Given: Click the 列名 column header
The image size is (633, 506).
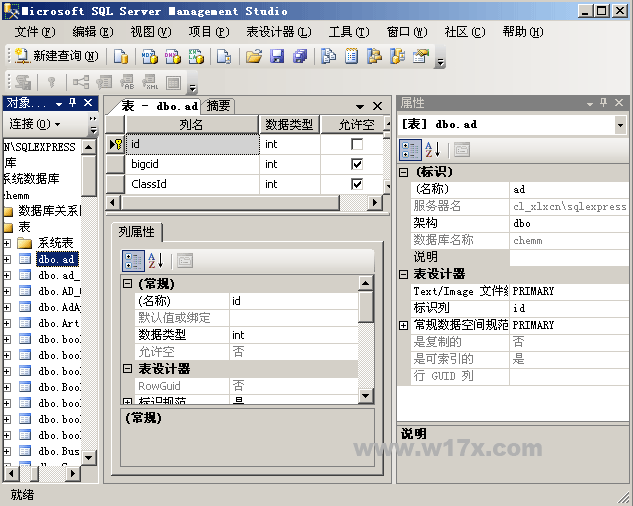Looking at the screenshot, I should click(x=192, y=125).
